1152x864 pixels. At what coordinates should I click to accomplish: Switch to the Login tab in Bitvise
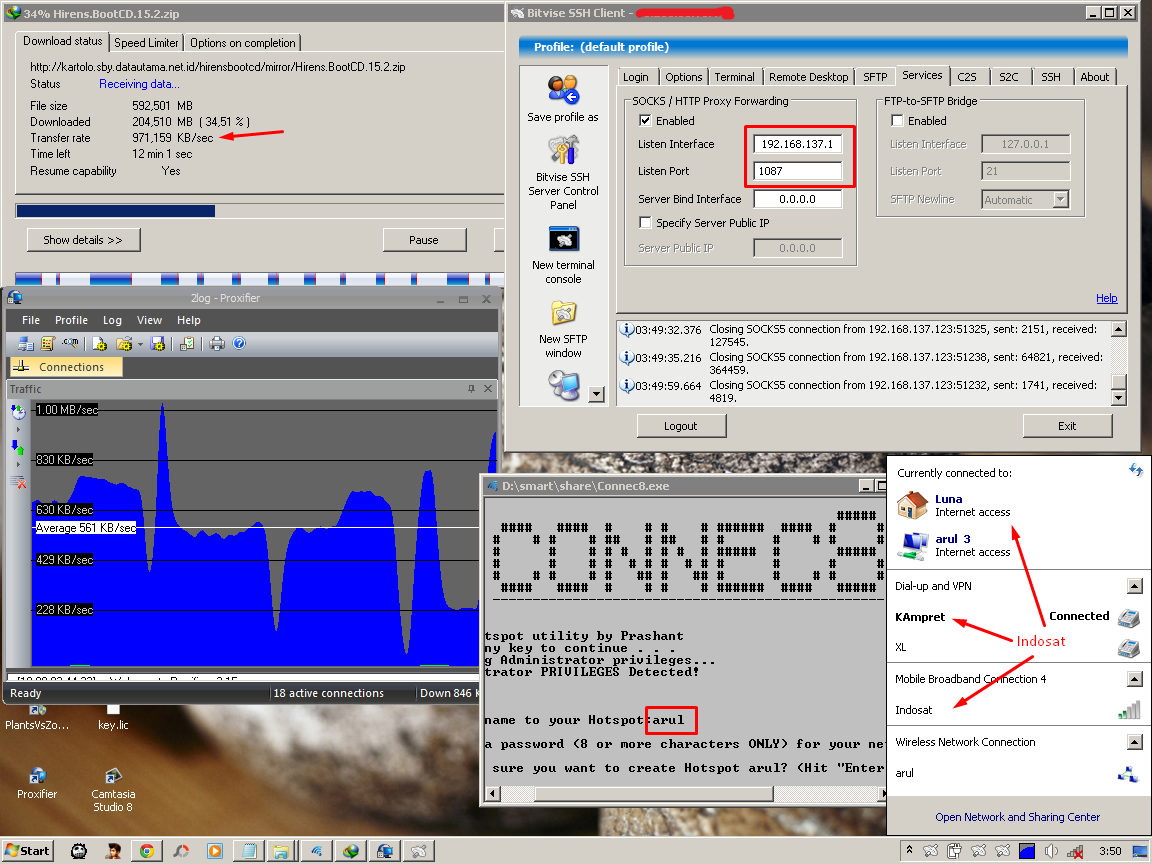click(x=636, y=77)
